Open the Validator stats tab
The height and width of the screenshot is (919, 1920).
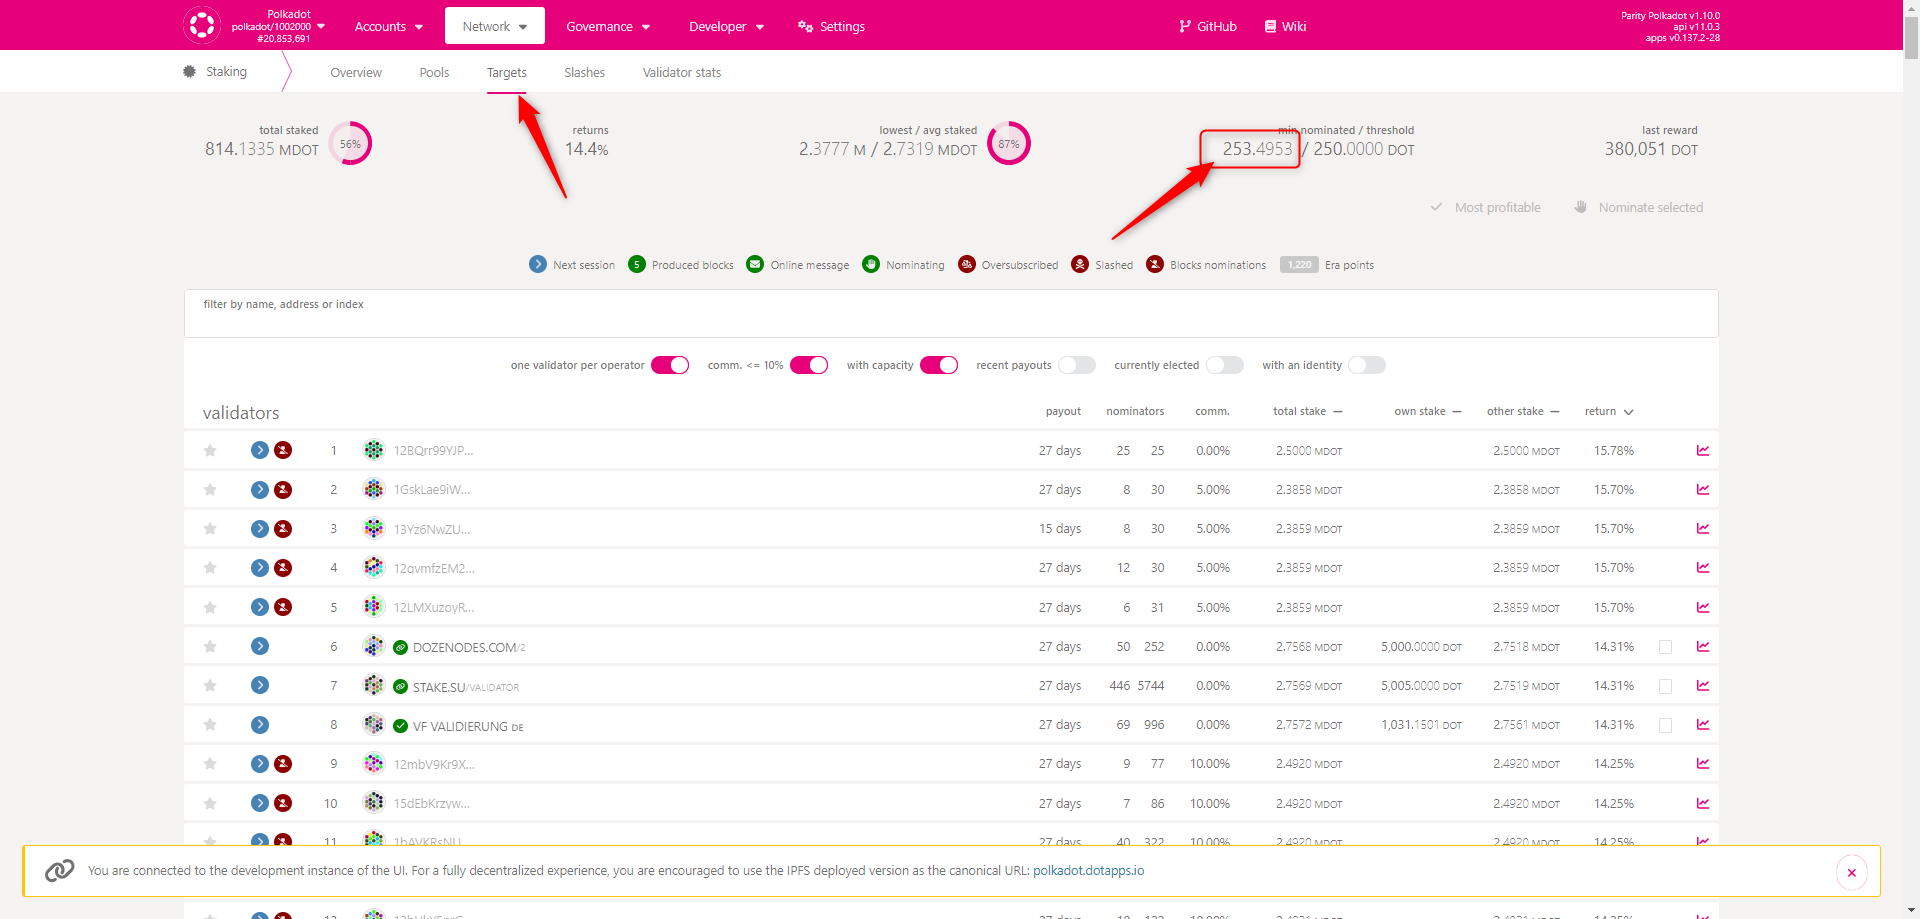click(x=682, y=72)
